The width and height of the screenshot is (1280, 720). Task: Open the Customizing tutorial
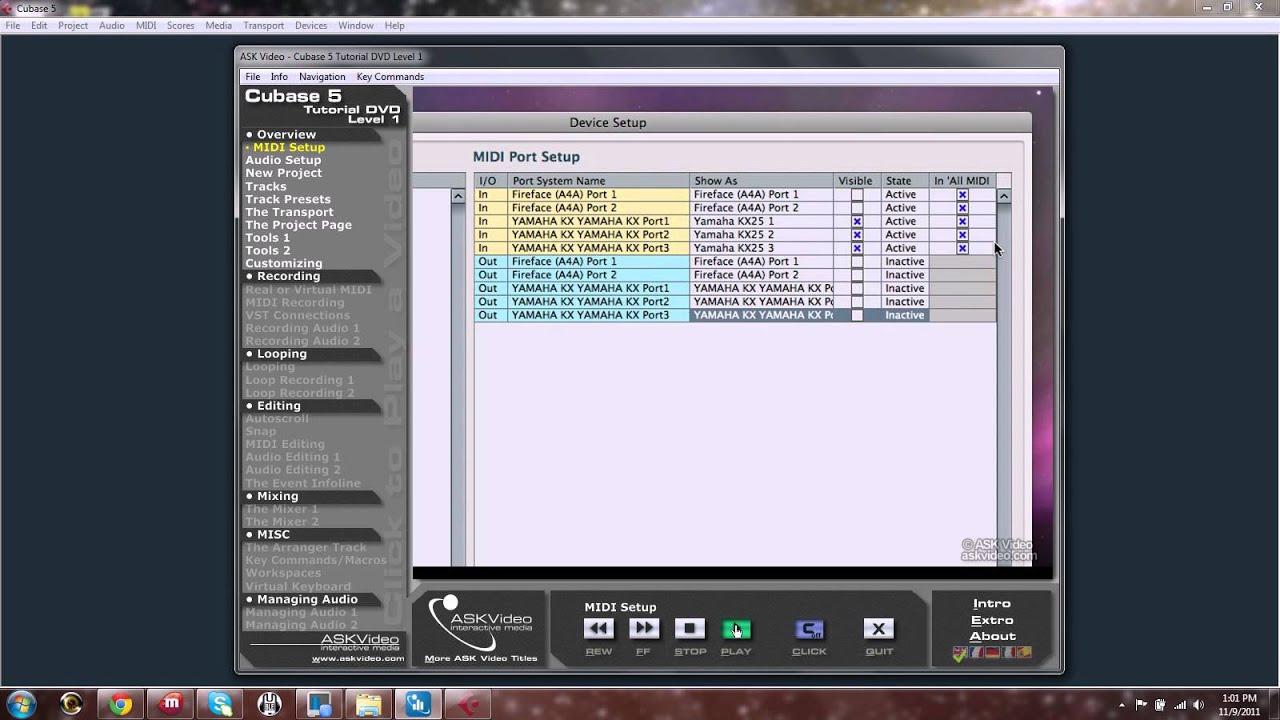[283, 264]
